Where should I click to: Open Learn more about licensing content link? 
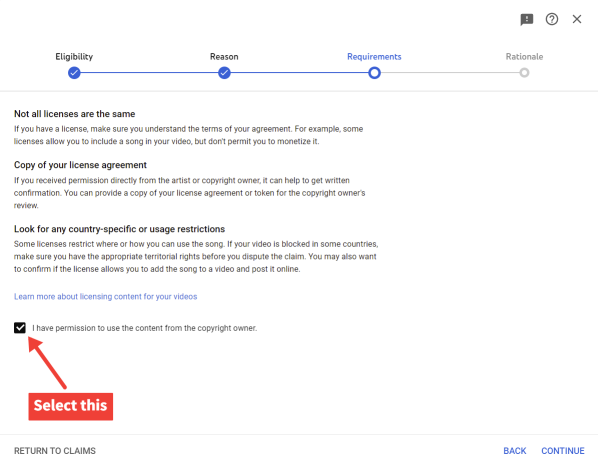[x=106, y=296]
